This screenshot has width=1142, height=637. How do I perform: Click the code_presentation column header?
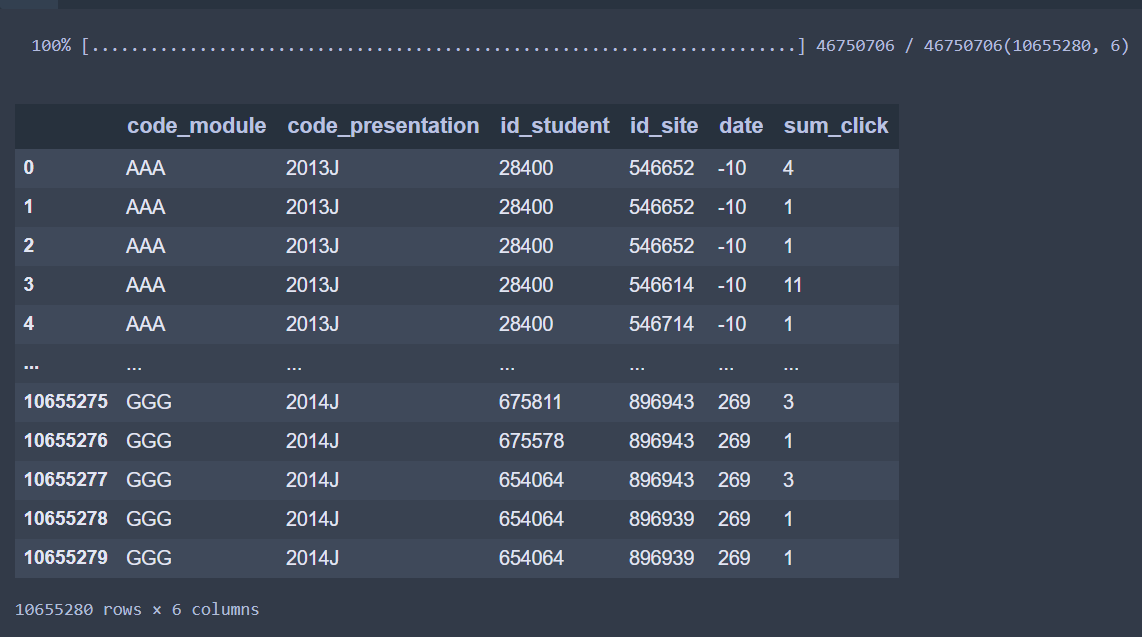click(383, 126)
